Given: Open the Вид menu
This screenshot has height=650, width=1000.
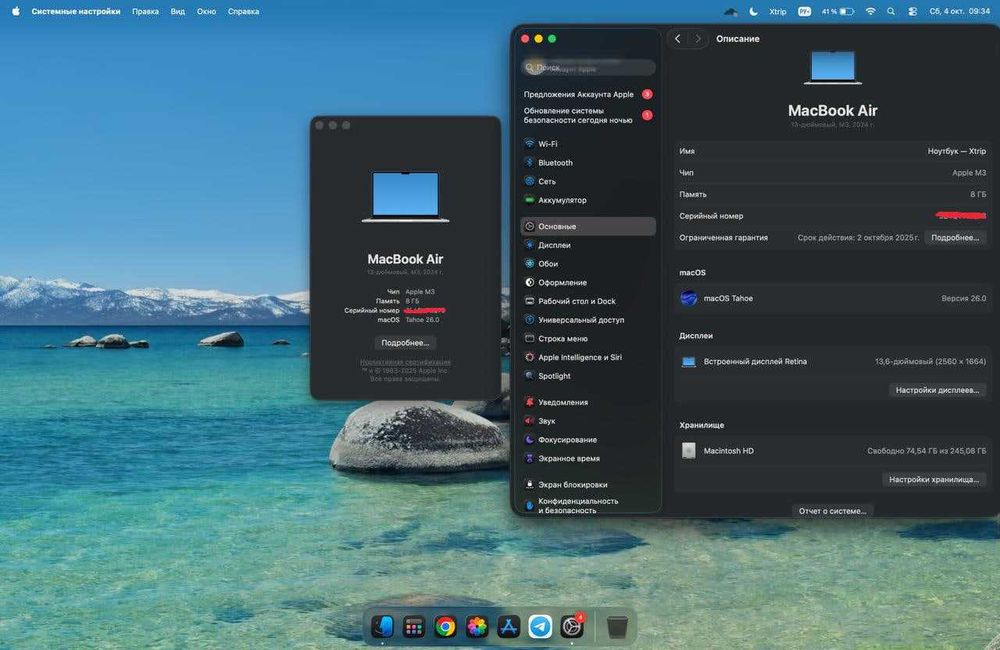Looking at the screenshot, I should pyautogui.click(x=178, y=11).
